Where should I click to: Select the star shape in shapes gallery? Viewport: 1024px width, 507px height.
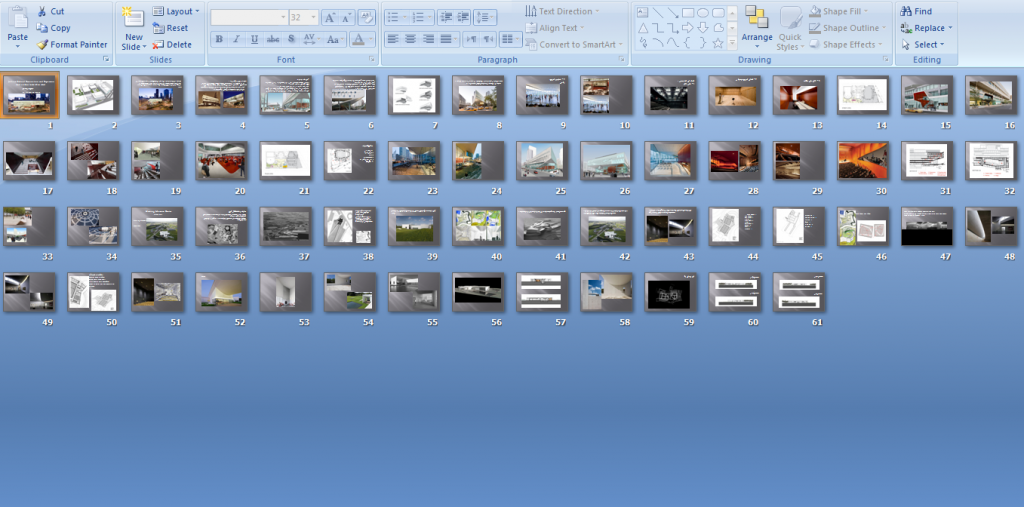(x=718, y=43)
